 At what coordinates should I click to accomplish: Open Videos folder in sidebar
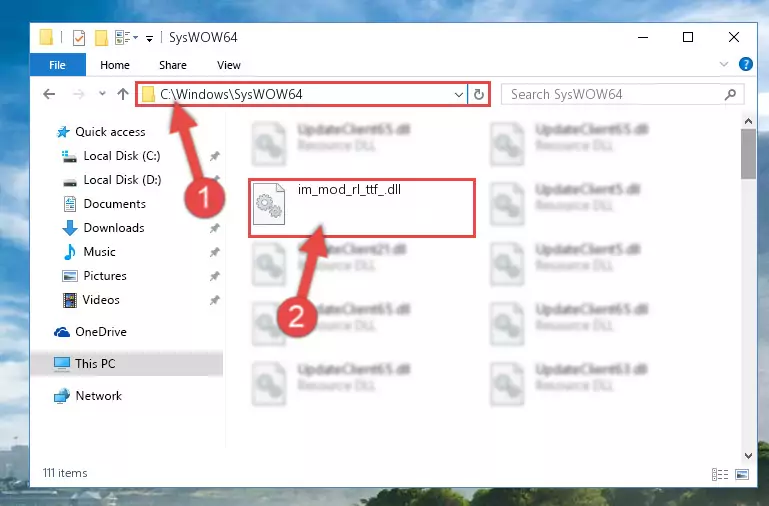pyautogui.click(x=101, y=300)
